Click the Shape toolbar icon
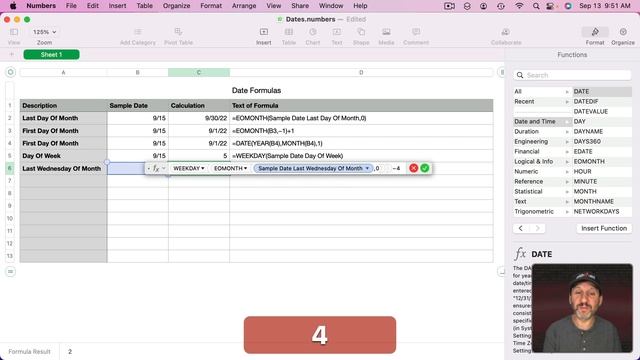Image resolution: width=640 pixels, height=360 pixels. pyautogui.click(x=361, y=32)
